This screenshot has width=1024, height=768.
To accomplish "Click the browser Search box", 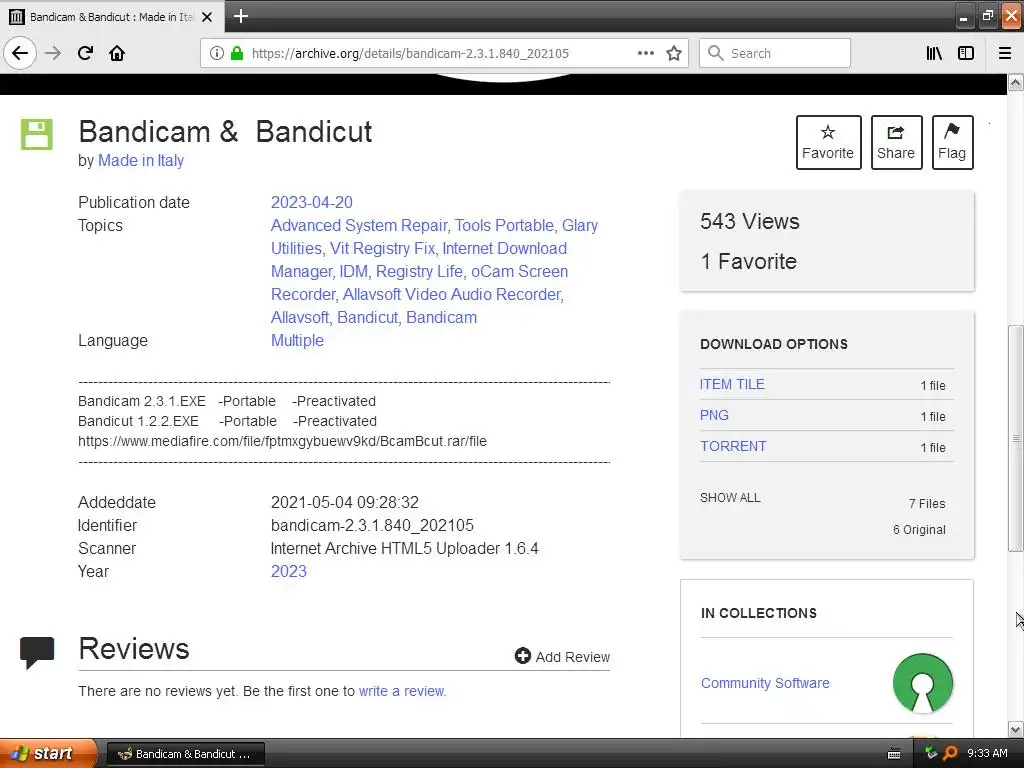I will [775, 53].
